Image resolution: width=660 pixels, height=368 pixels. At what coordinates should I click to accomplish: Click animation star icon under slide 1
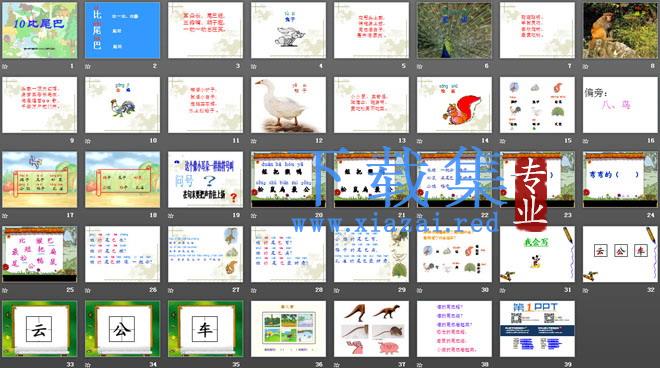[5, 67]
